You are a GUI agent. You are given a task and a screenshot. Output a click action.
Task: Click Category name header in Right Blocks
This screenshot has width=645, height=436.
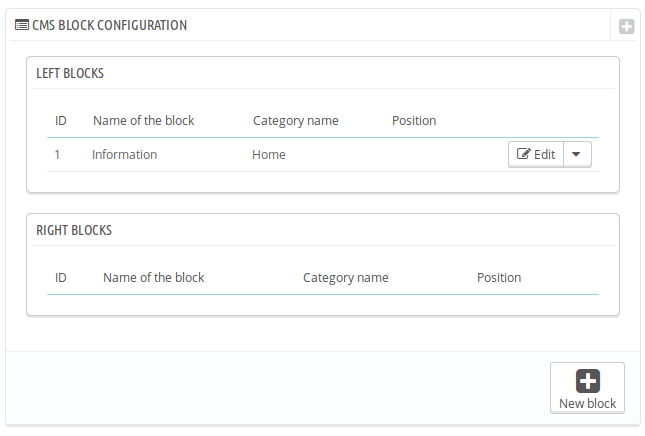pyautogui.click(x=345, y=277)
